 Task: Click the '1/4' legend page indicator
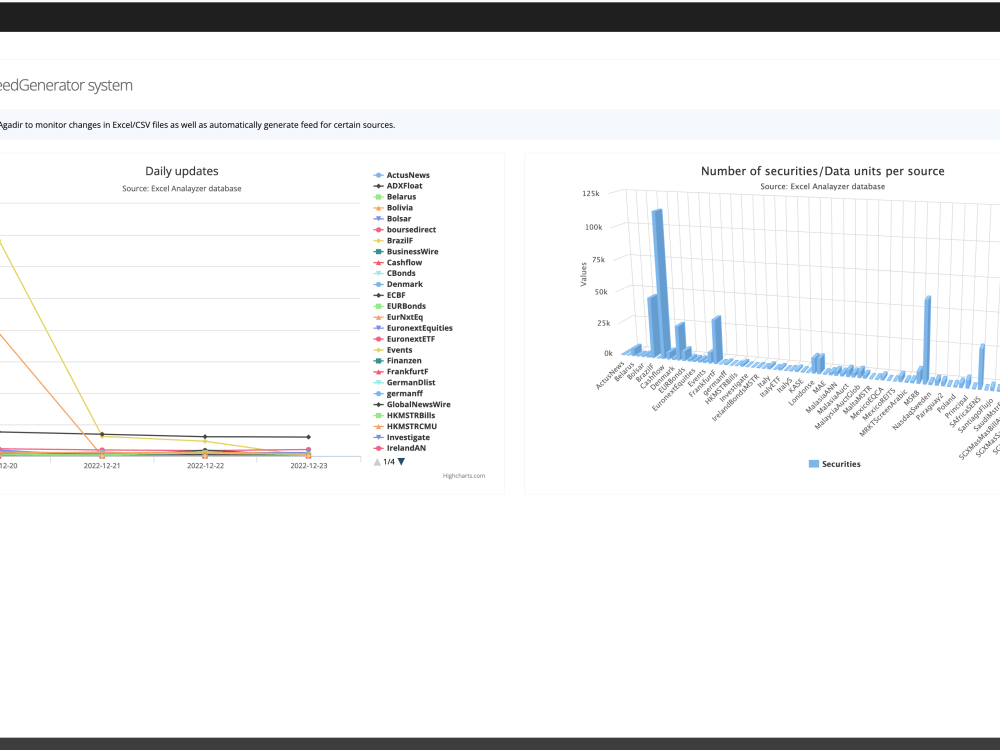389,462
